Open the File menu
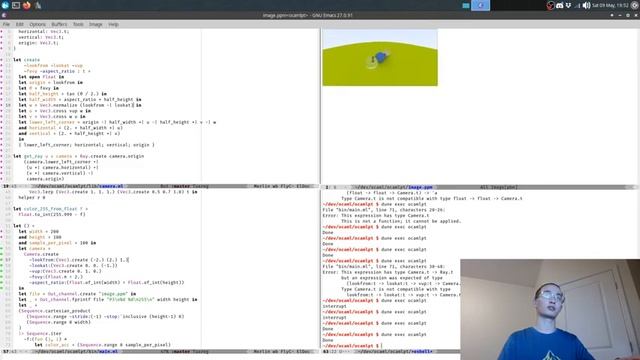 coord(6,24)
